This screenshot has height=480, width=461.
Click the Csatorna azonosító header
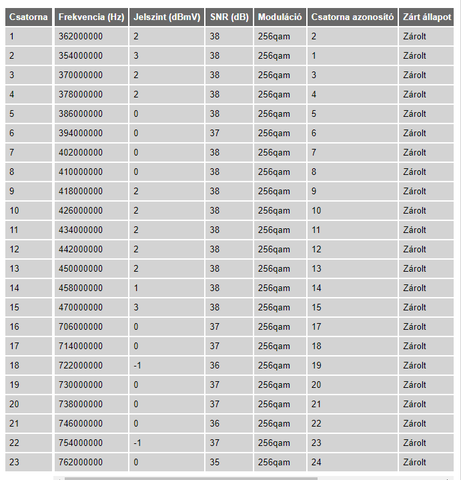[x=352, y=17]
